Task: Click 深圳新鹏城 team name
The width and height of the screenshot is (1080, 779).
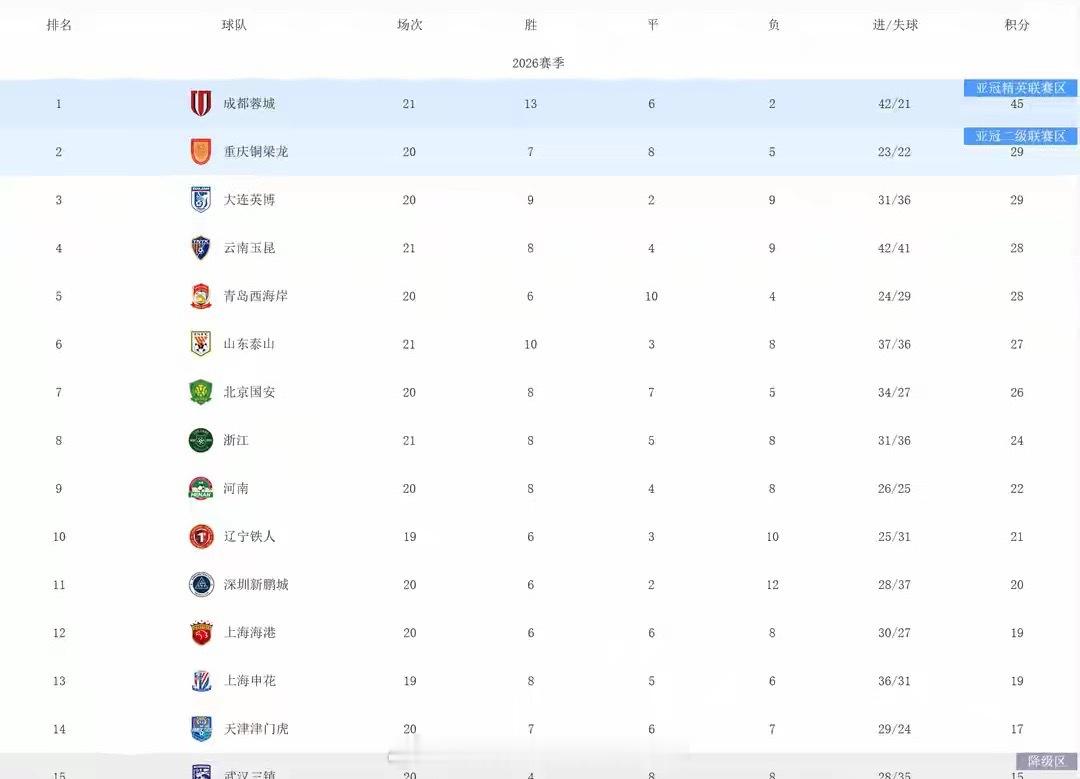Action: click(256, 584)
